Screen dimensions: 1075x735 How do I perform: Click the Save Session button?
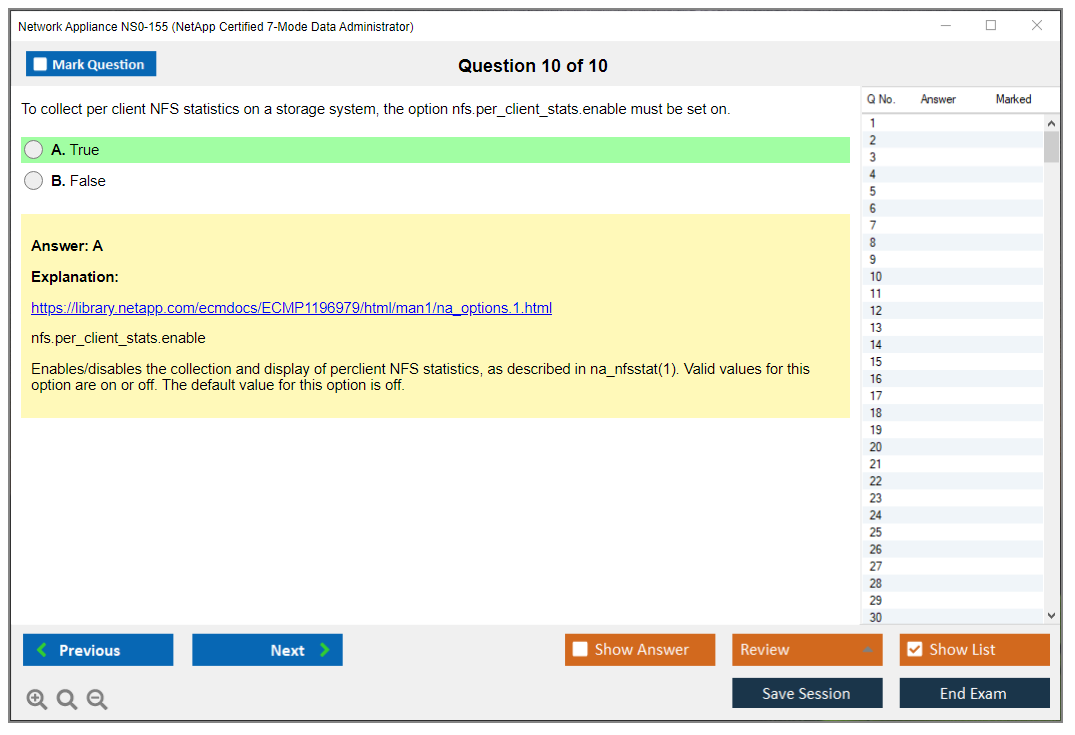pyautogui.click(x=806, y=694)
